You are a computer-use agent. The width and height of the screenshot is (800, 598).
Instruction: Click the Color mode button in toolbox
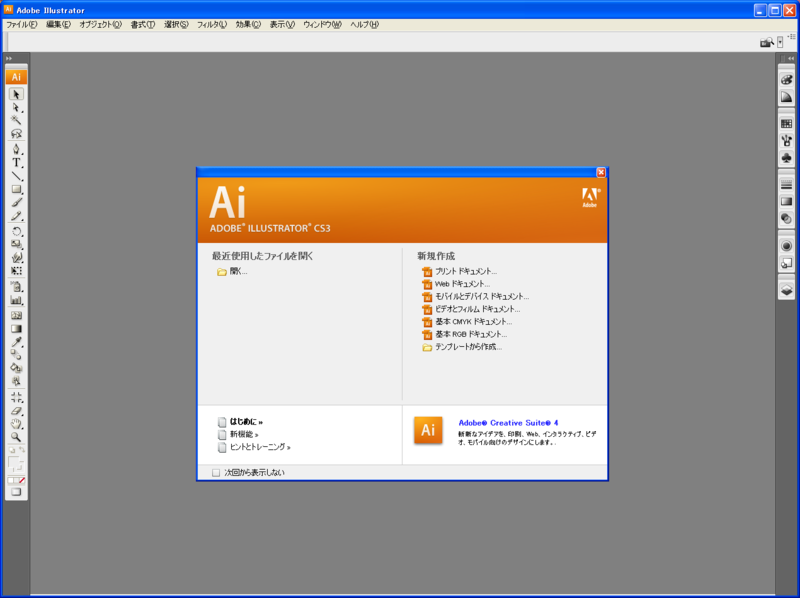click(11, 481)
